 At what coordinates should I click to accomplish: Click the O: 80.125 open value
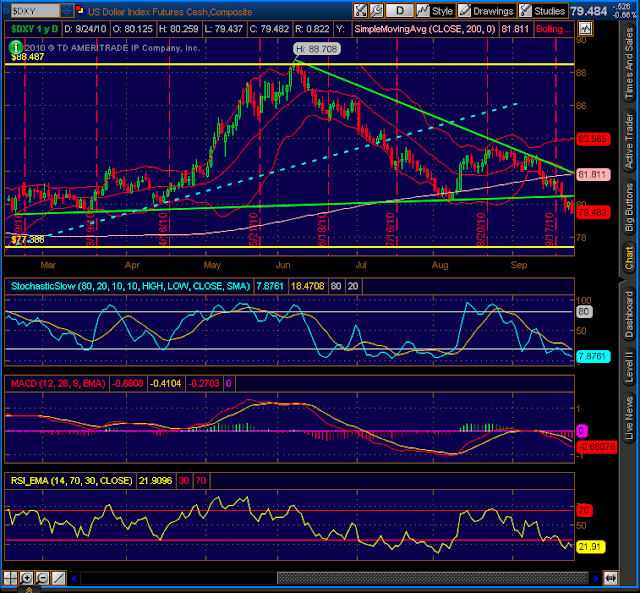132,29
